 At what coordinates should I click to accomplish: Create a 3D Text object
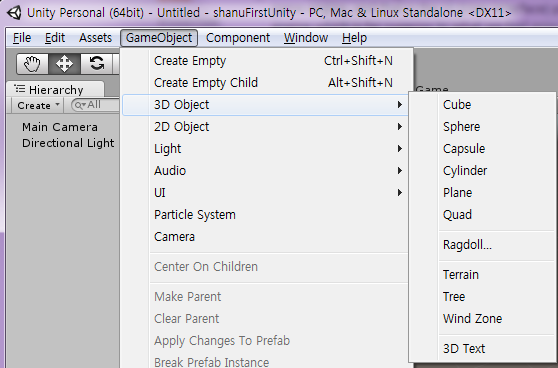point(483,349)
